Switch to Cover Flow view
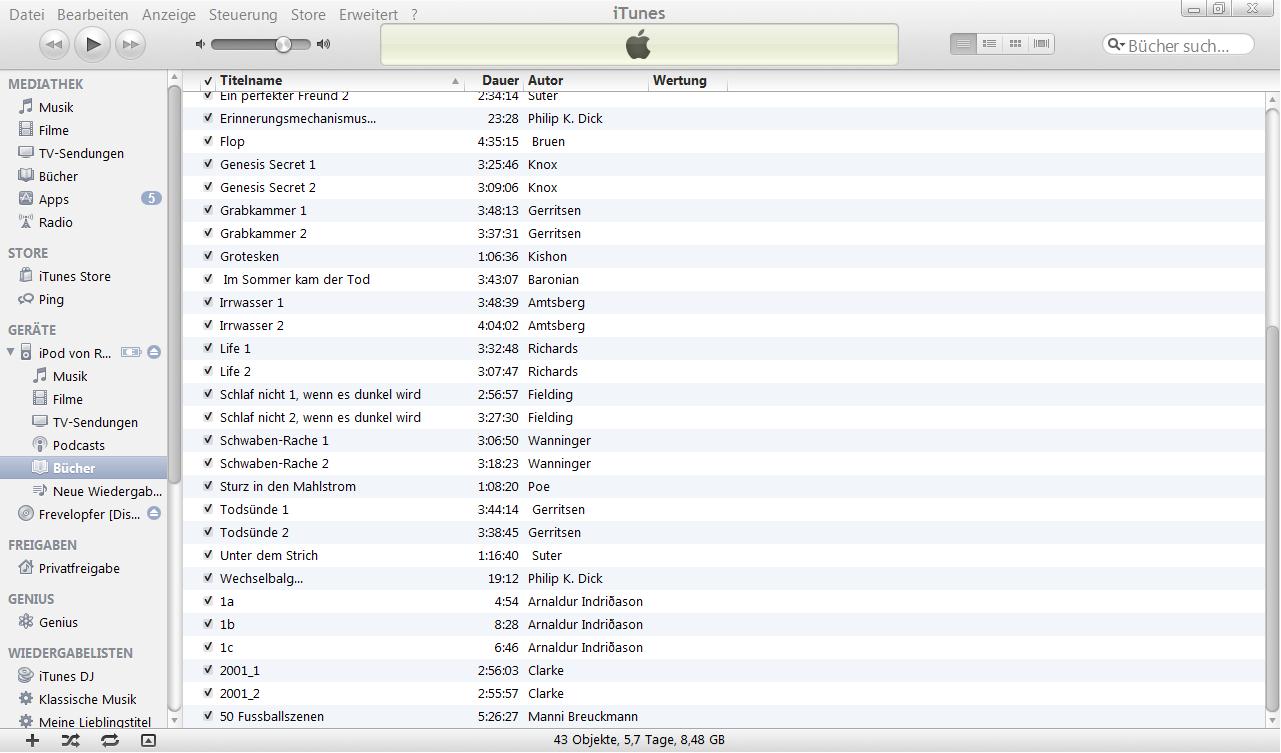 click(x=1041, y=44)
